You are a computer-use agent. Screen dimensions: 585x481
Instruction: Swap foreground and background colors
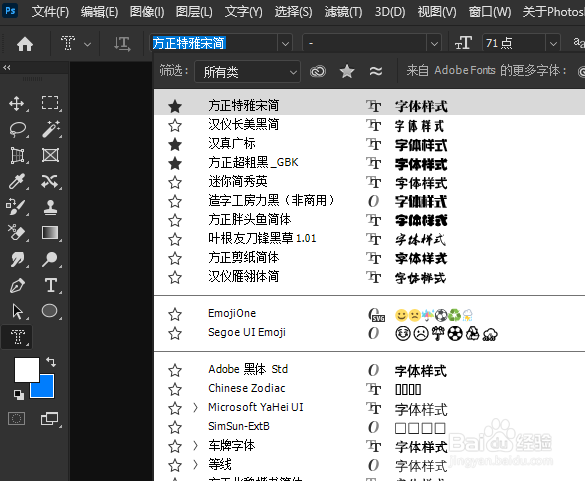[x=51, y=361]
